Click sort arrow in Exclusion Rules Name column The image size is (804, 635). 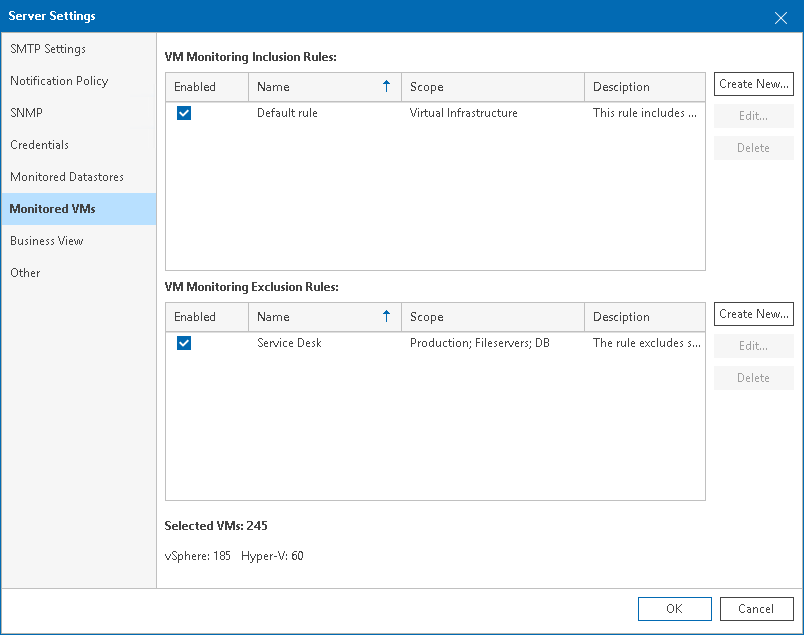click(x=386, y=317)
